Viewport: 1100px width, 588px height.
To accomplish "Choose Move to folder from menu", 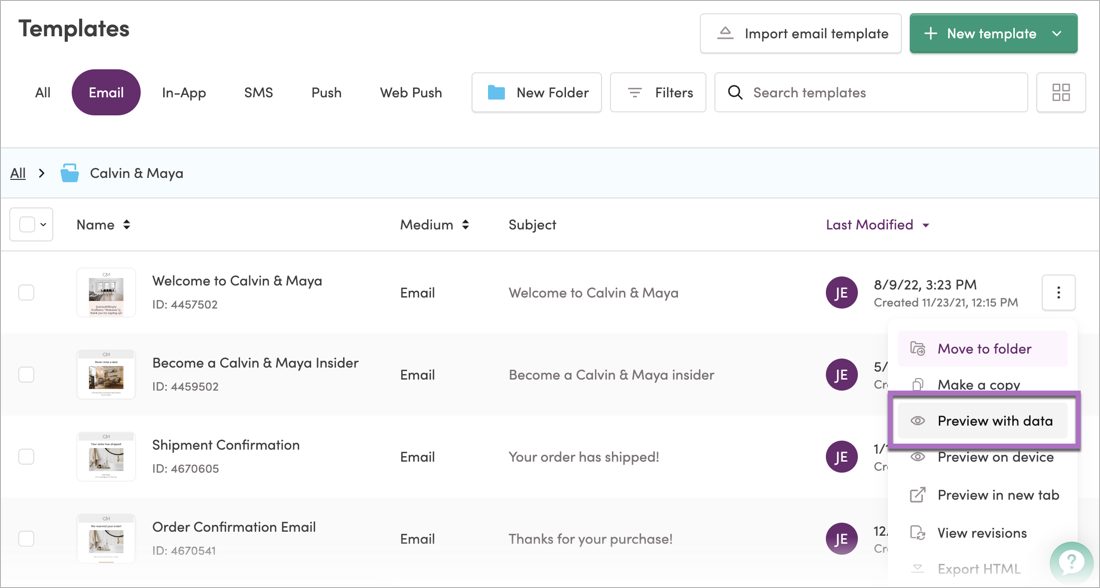I will click(982, 349).
